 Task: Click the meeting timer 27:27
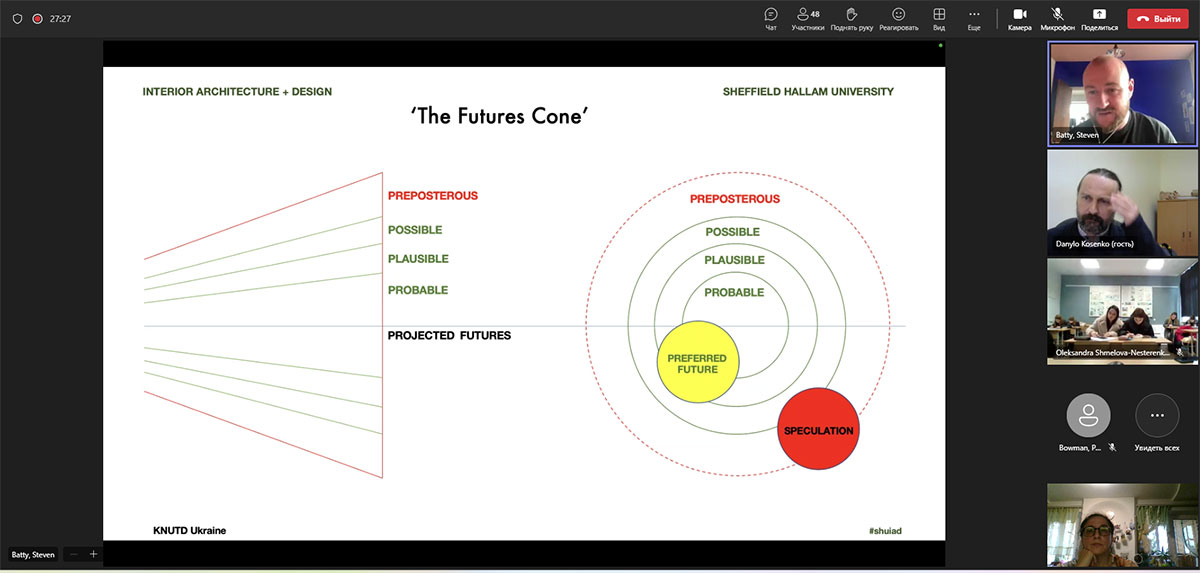click(x=60, y=19)
